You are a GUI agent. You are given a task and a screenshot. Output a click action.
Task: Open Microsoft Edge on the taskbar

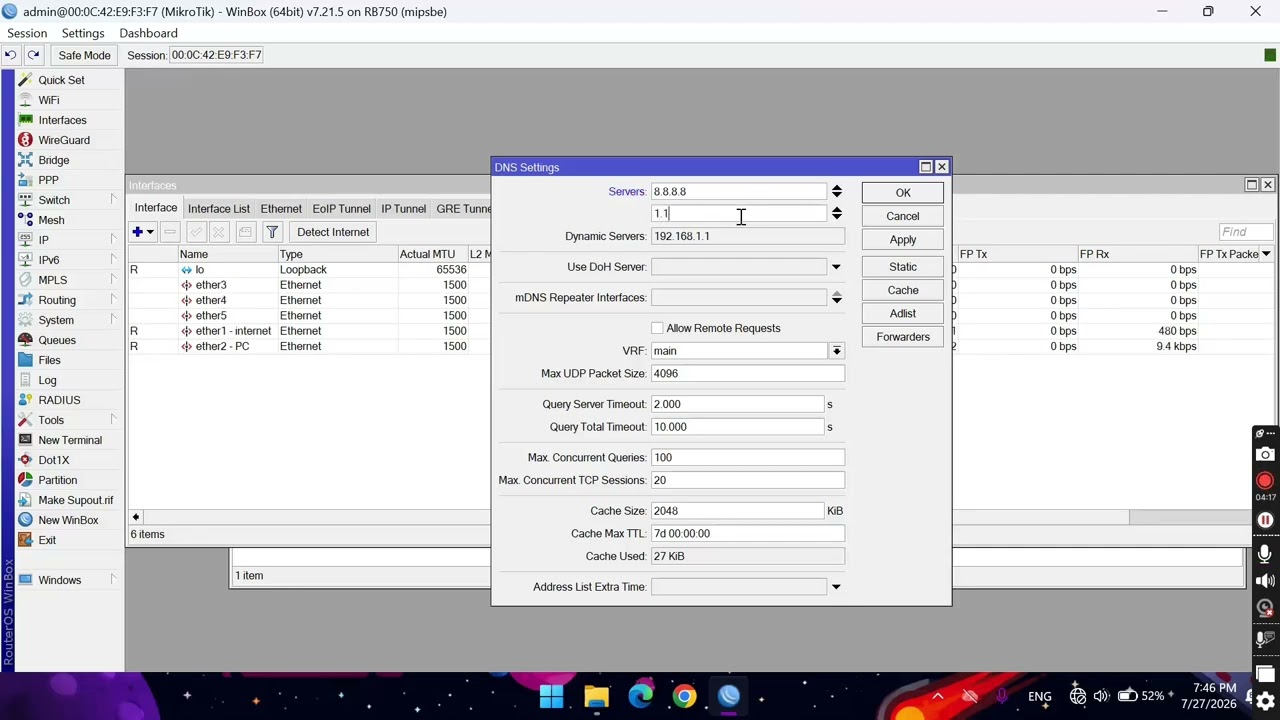[640, 696]
